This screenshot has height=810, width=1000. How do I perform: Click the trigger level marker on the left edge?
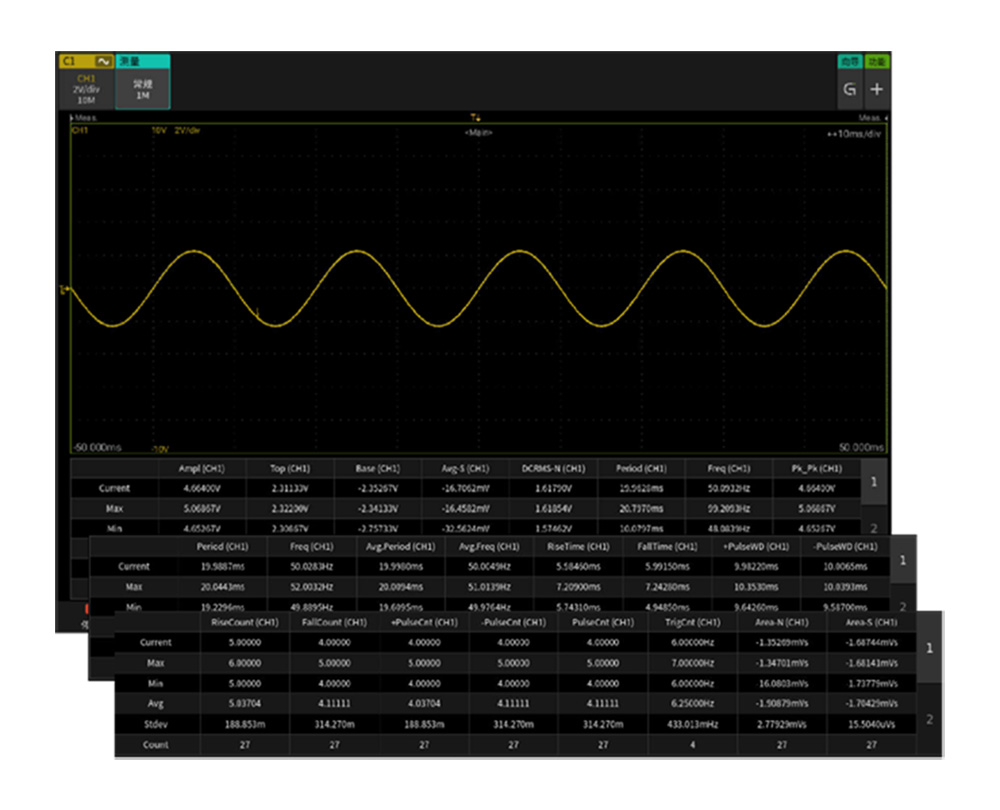coord(65,290)
